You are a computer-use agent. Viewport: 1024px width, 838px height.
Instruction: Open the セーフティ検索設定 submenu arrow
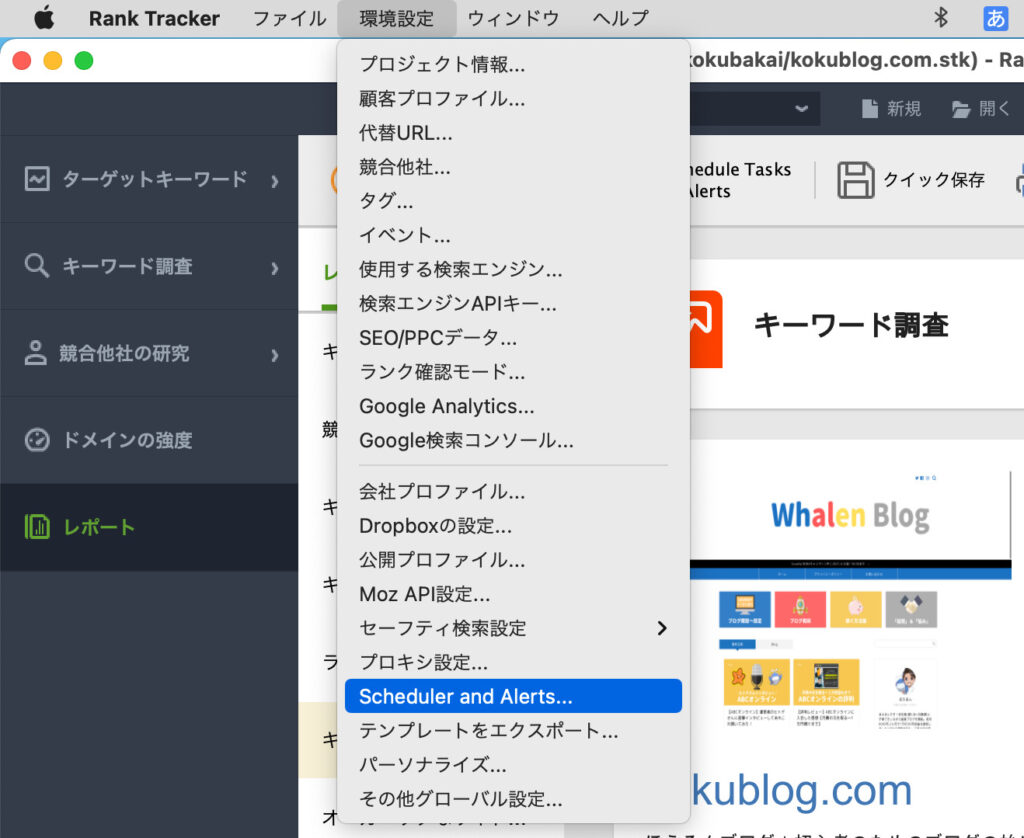click(662, 628)
